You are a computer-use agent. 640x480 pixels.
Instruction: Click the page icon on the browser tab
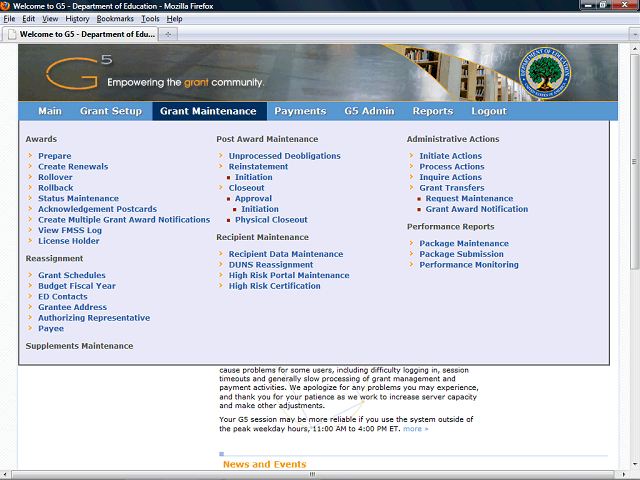(x=12, y=34)
